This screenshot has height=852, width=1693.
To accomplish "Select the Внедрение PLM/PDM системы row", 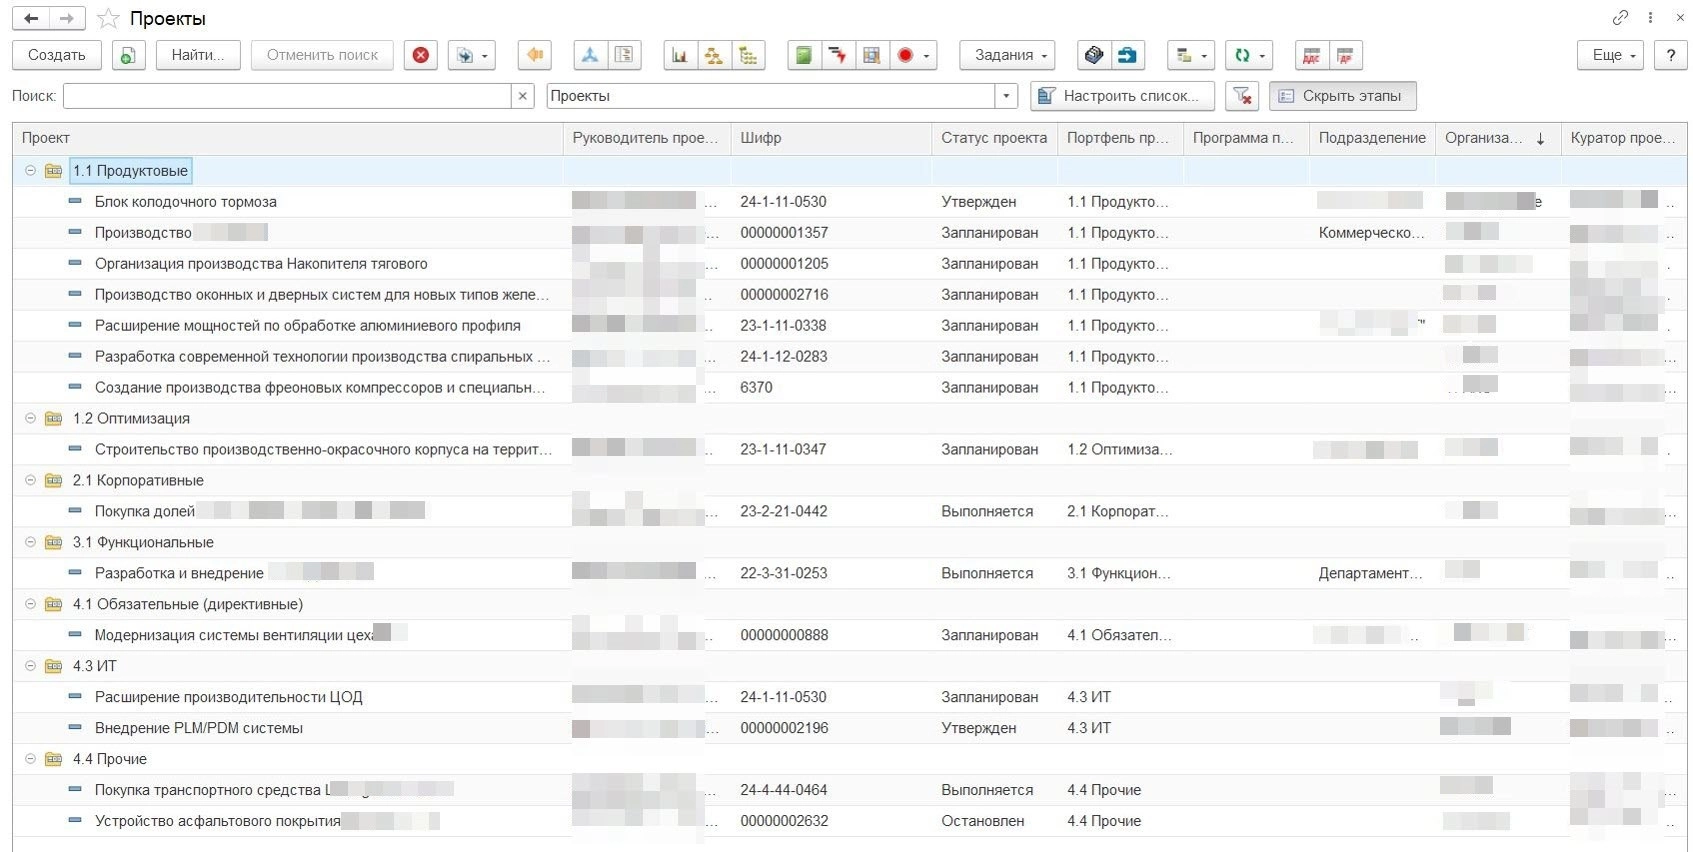I will coord(198,728).
